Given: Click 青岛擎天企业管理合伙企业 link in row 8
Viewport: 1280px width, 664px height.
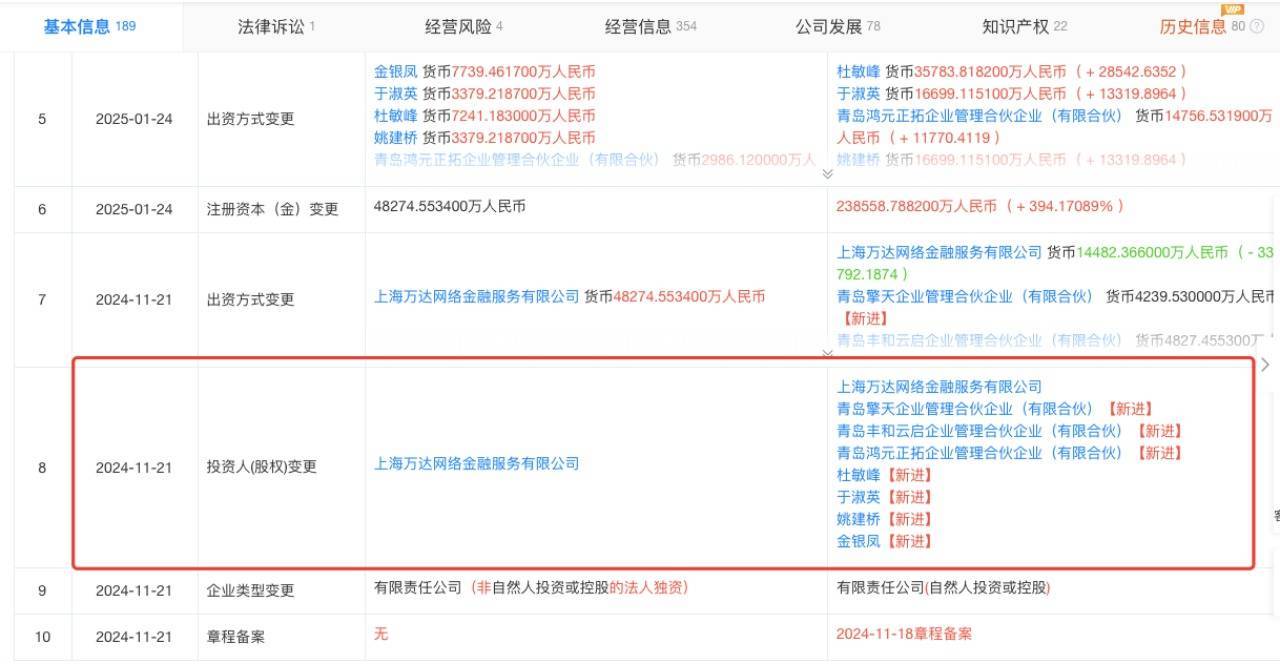Looking at the screenshot, I should [x=965, y=409].
